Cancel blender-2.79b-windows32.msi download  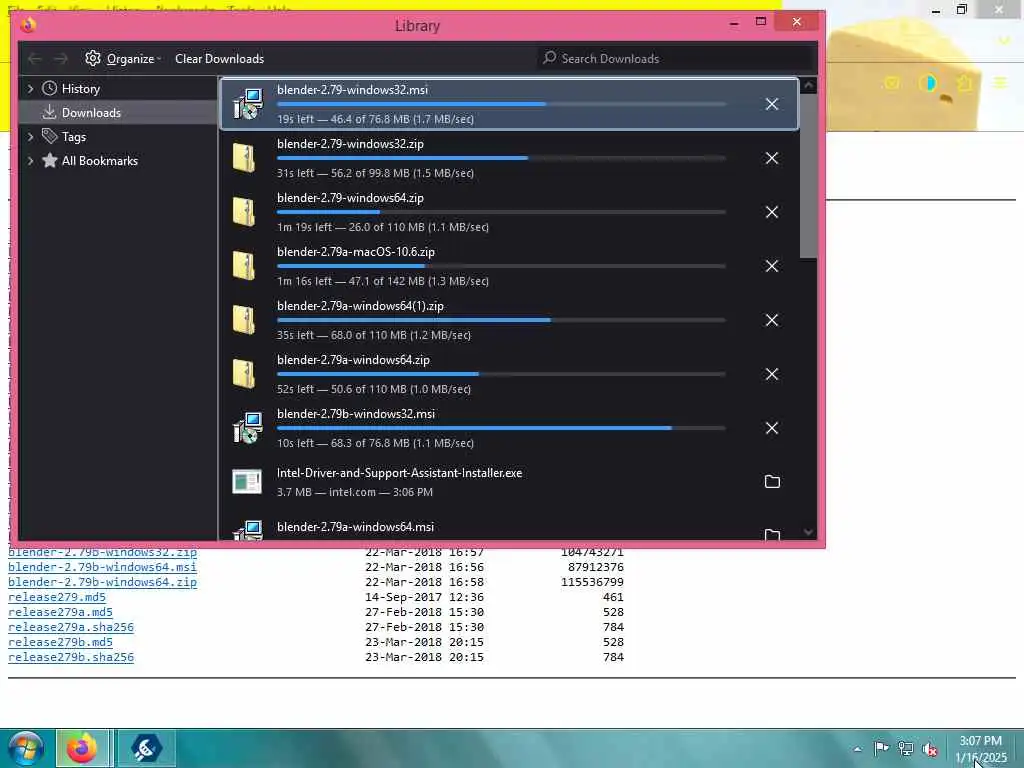coord(771,428)
